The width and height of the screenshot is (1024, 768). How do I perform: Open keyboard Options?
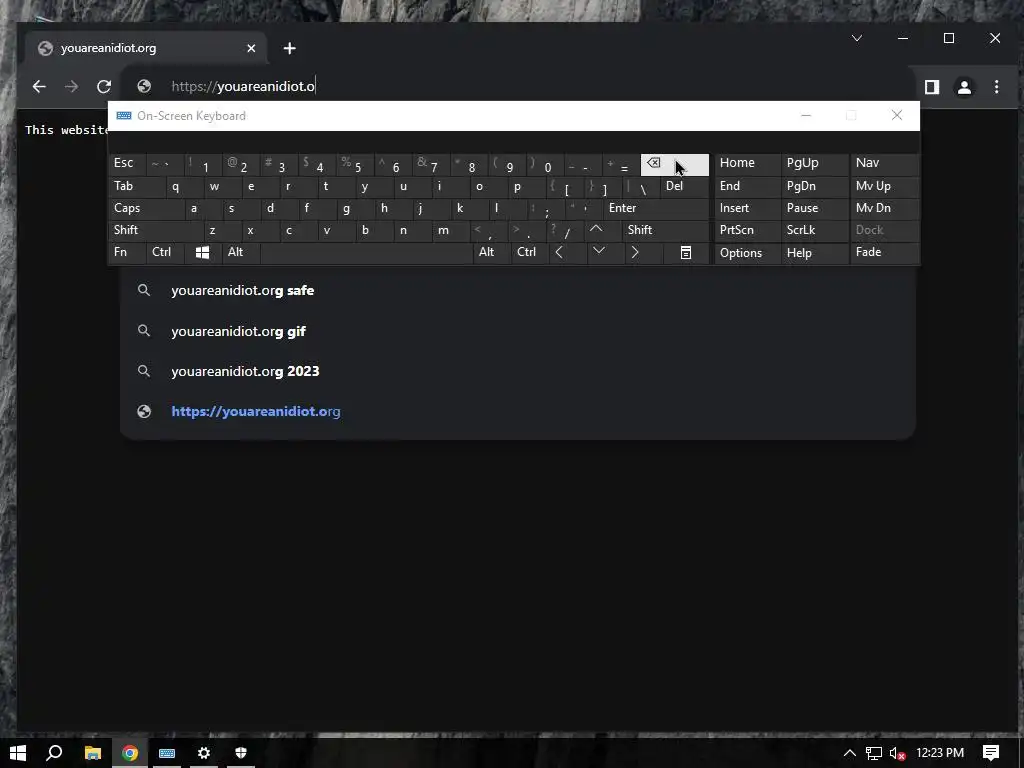click(x=746, y=253)
